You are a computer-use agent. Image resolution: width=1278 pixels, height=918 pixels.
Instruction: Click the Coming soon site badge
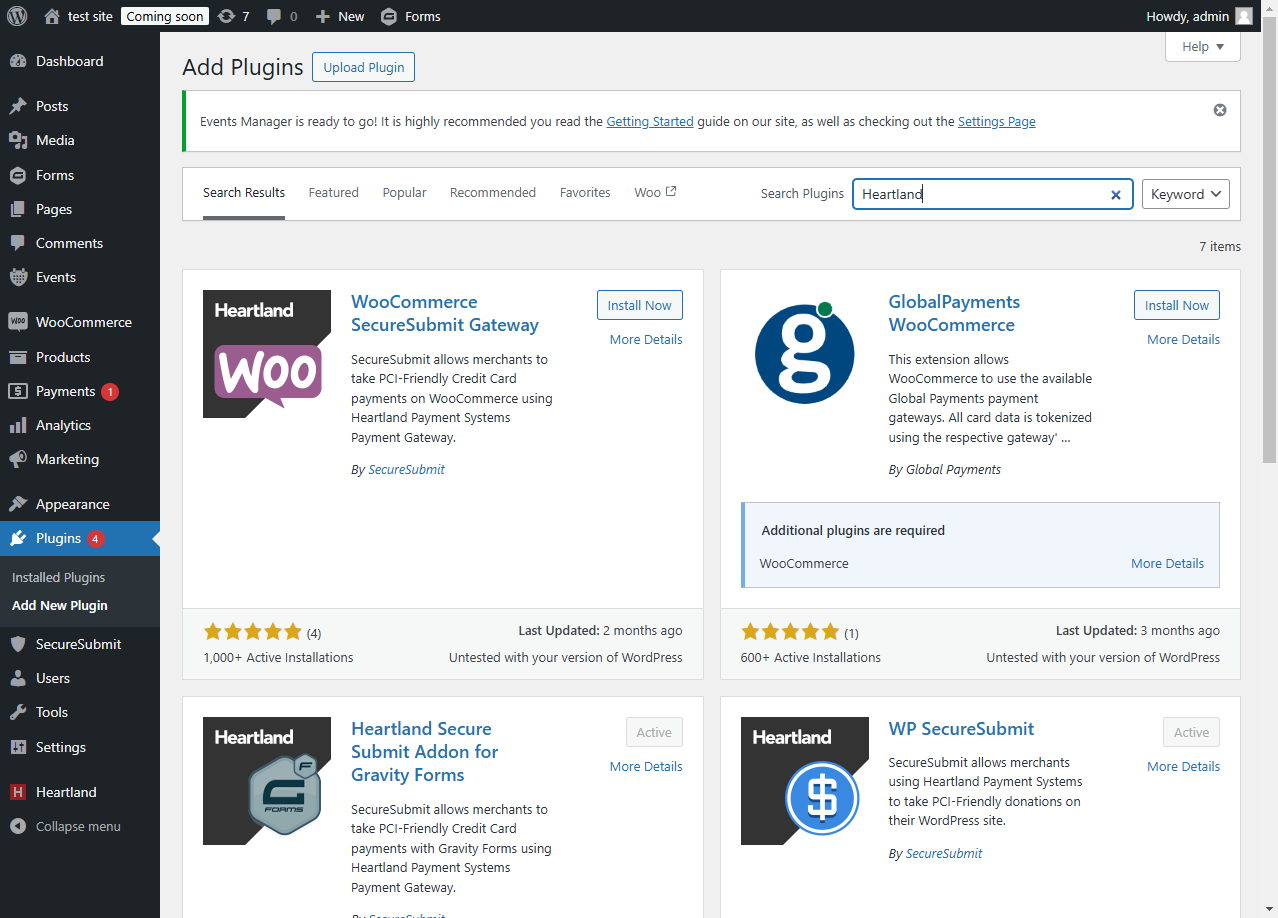pyautogui.click(x=165, y=16)
